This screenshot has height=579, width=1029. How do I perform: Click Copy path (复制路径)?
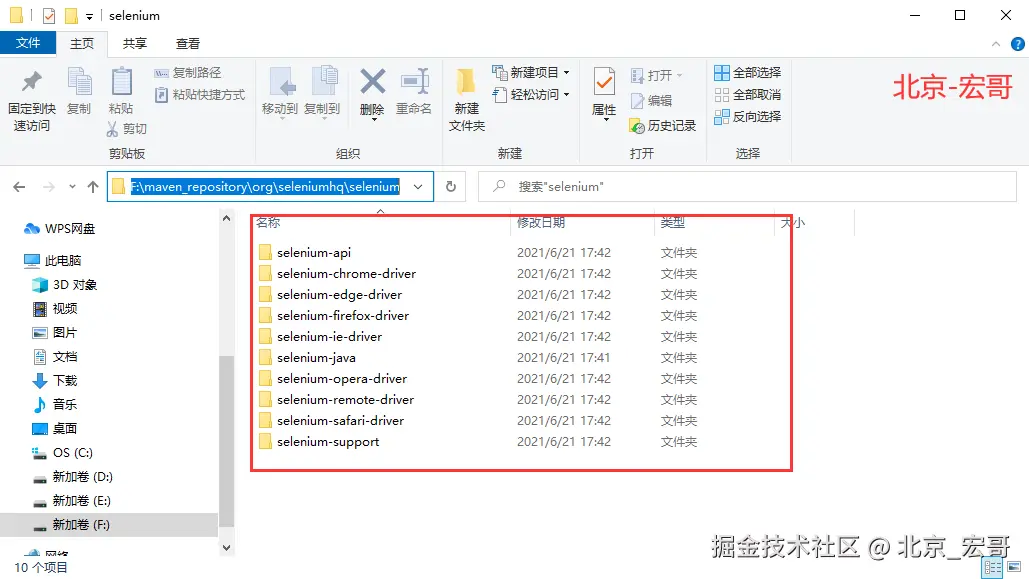coord(188,73)
